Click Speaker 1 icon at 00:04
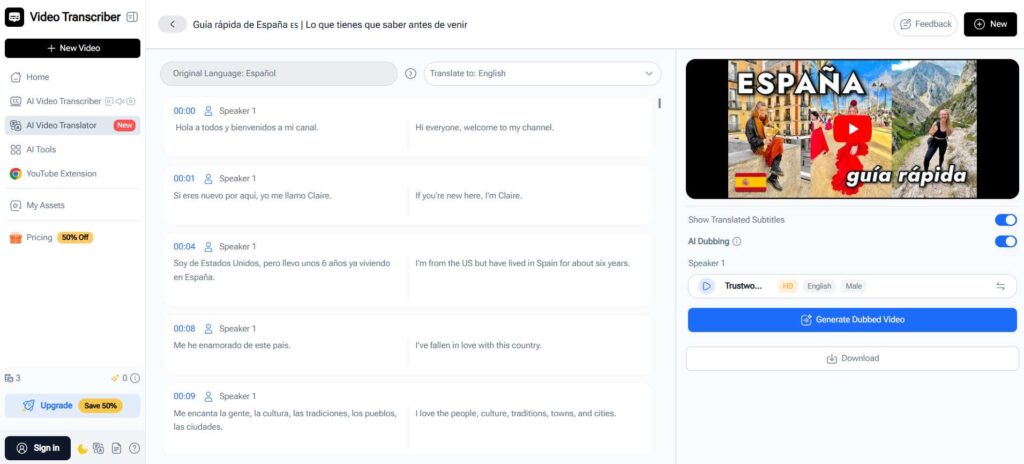The height and width of the screenshot is (464, 1024). click(209, 247)
